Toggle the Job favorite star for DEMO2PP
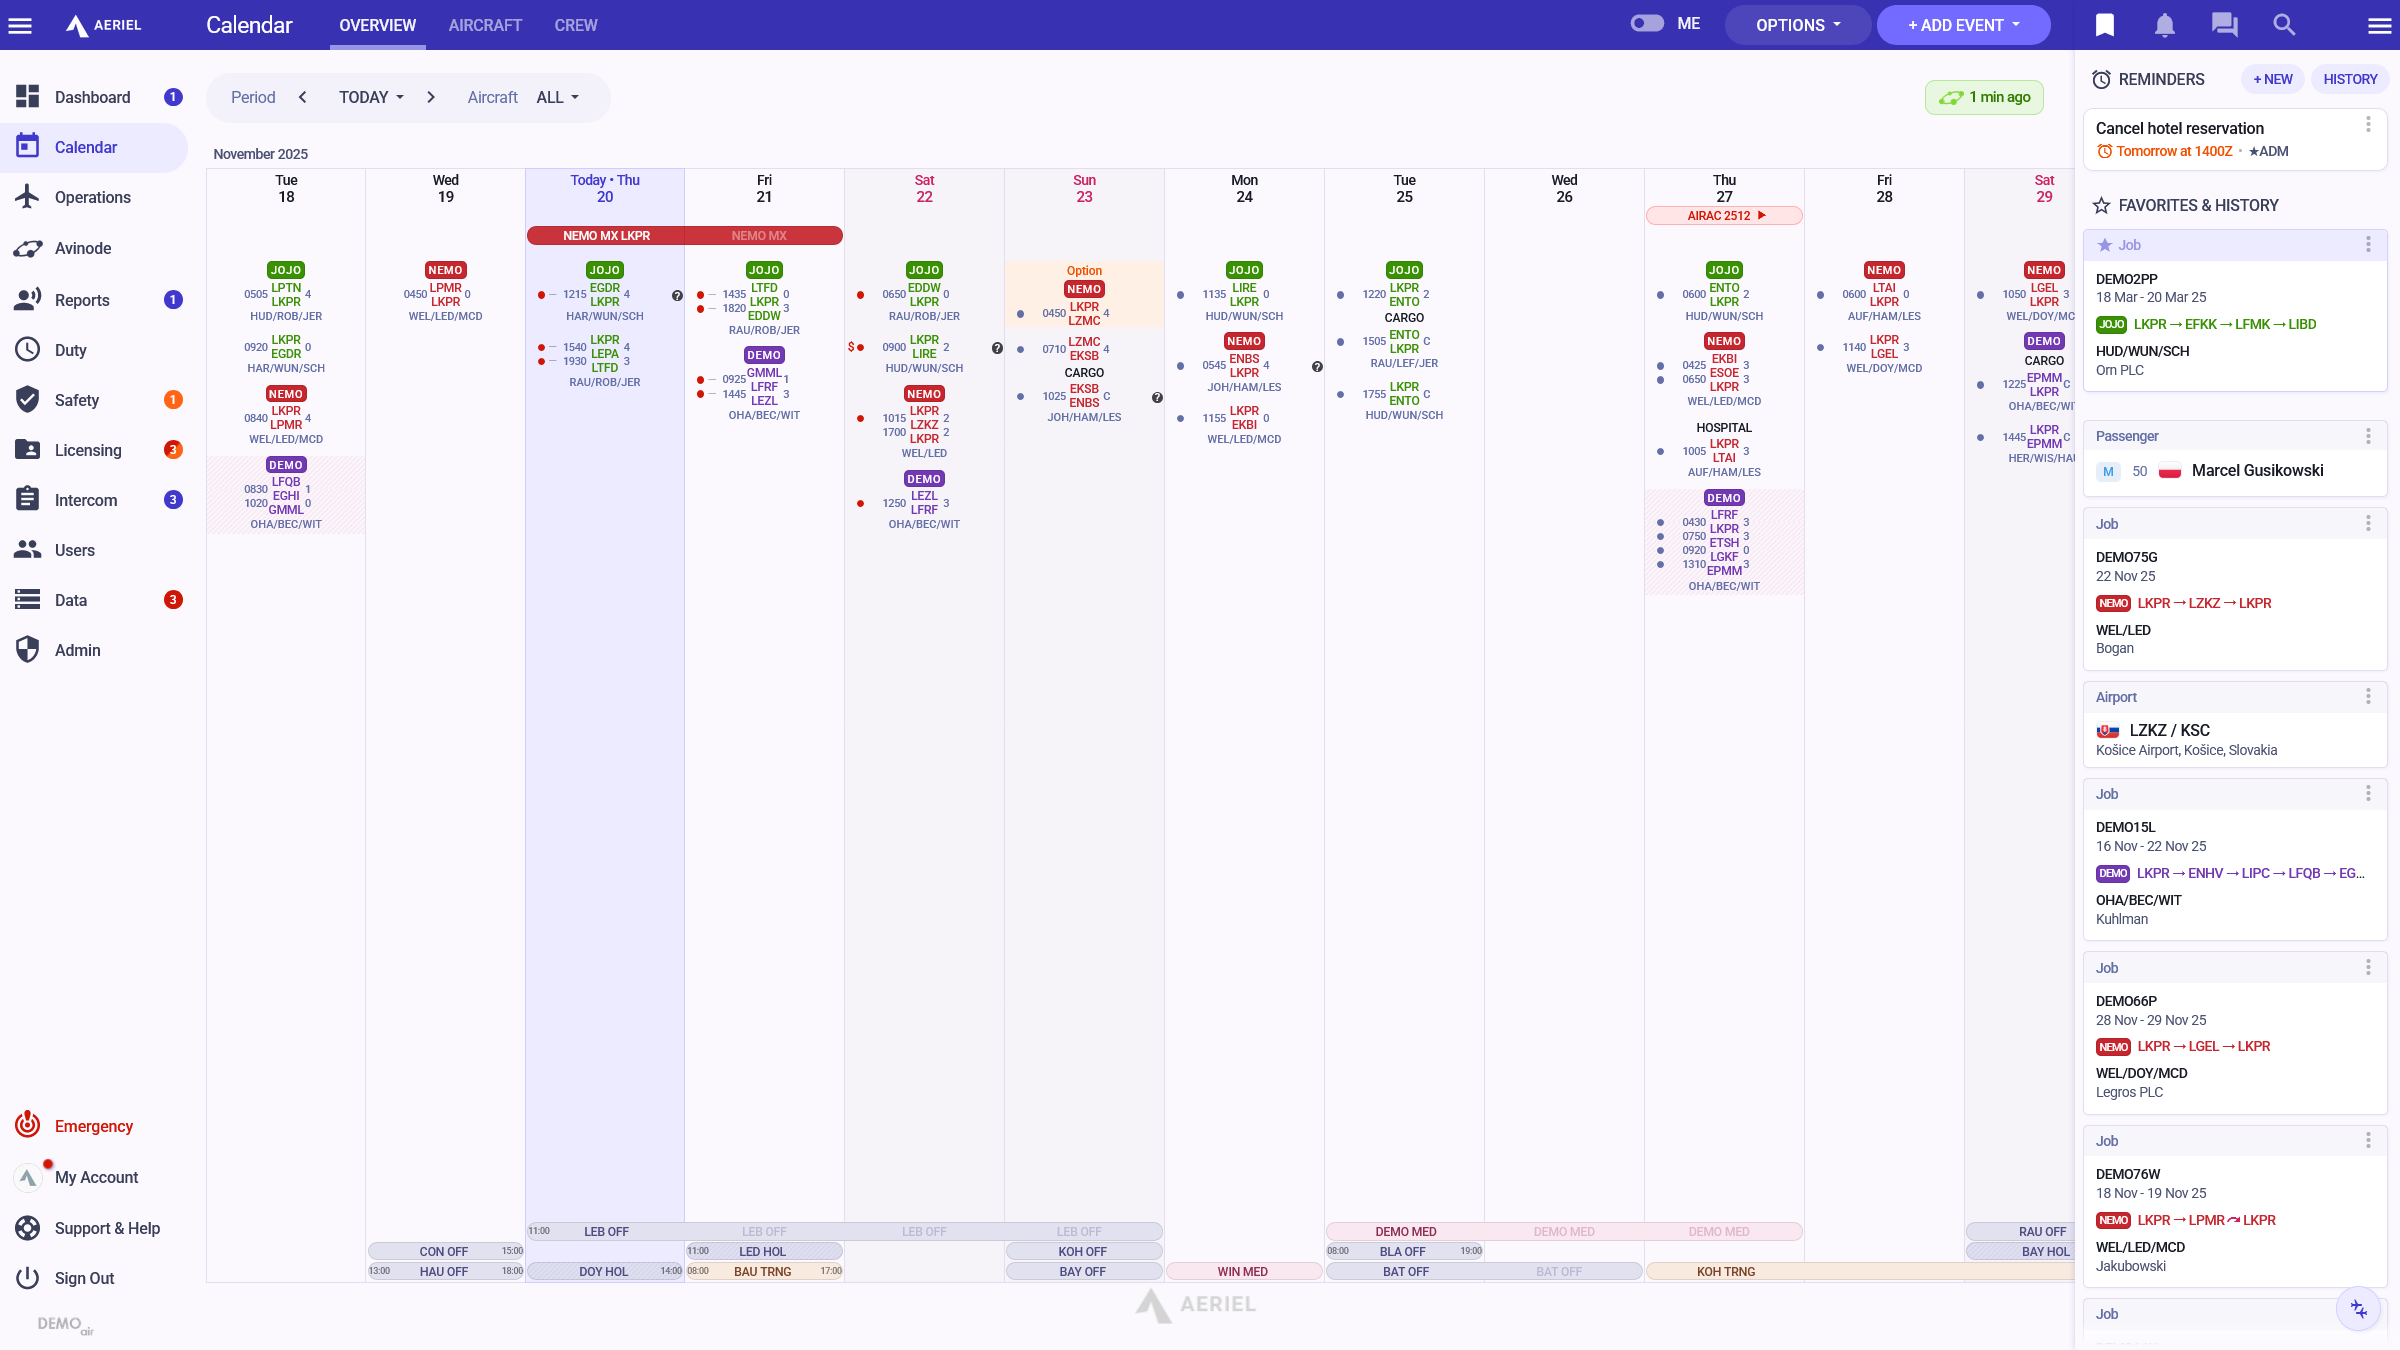 (x=2105, y=245)
